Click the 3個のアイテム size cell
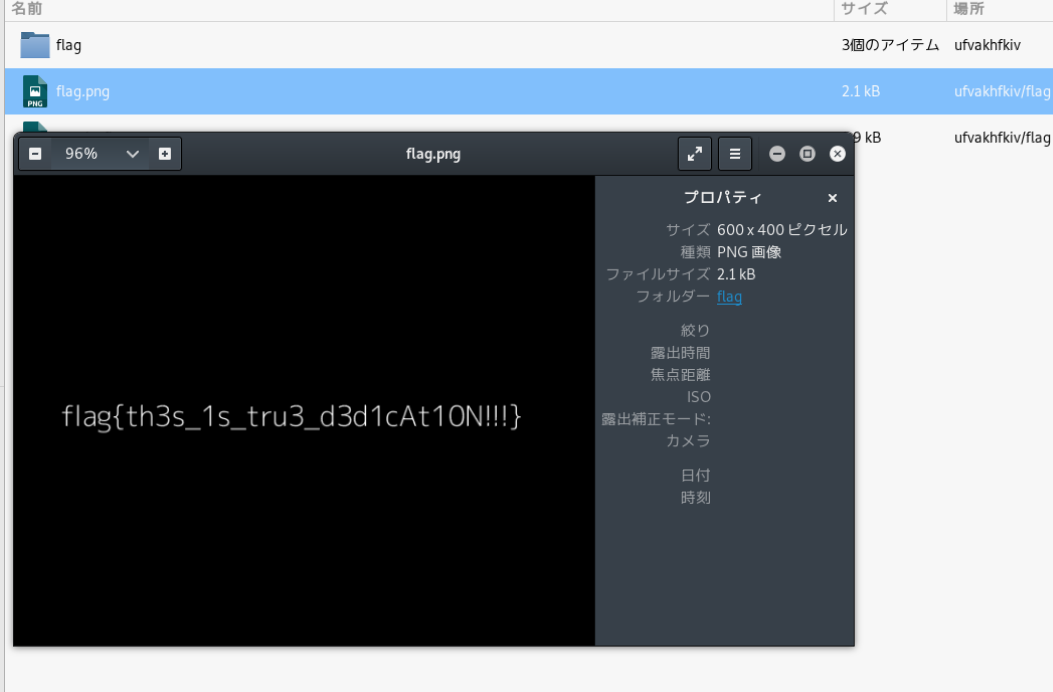The height and width of the screenshot is (692, 1053). click(x=890, y=45)
